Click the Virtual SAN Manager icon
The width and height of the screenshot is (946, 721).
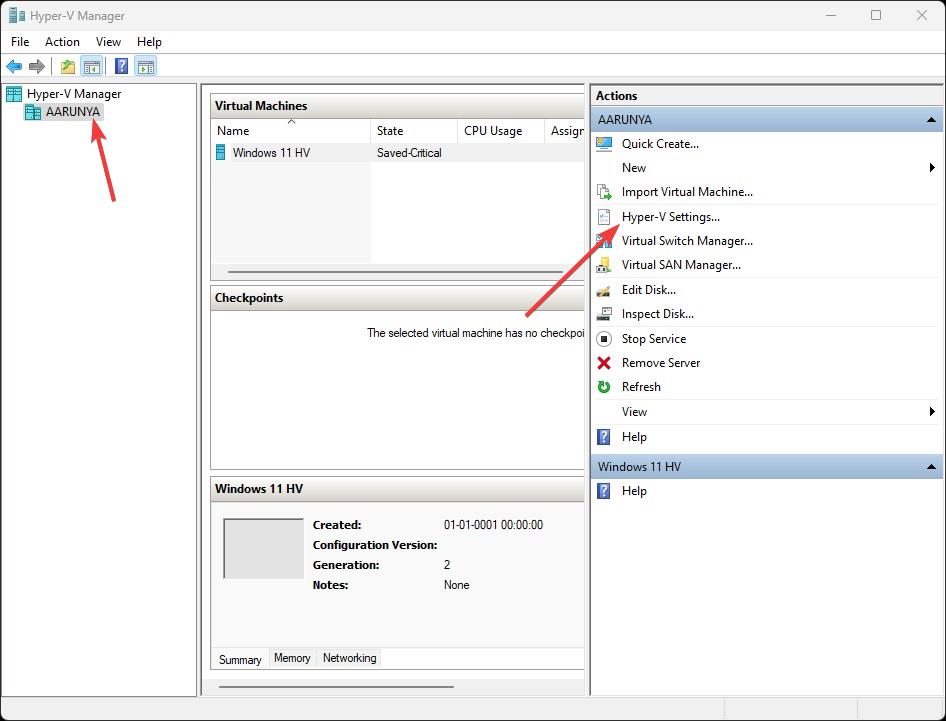click(x=604, y=265)
